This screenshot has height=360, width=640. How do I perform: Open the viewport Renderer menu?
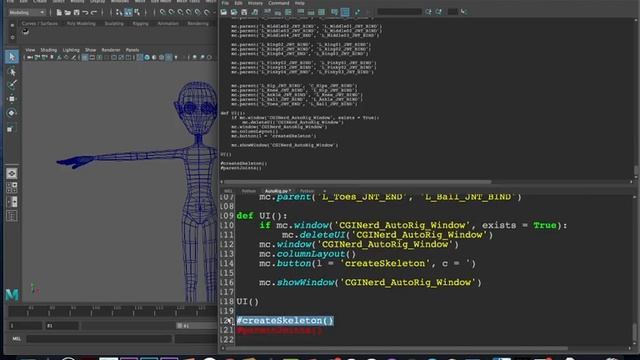pyautogui.click(x=111, y=50)
